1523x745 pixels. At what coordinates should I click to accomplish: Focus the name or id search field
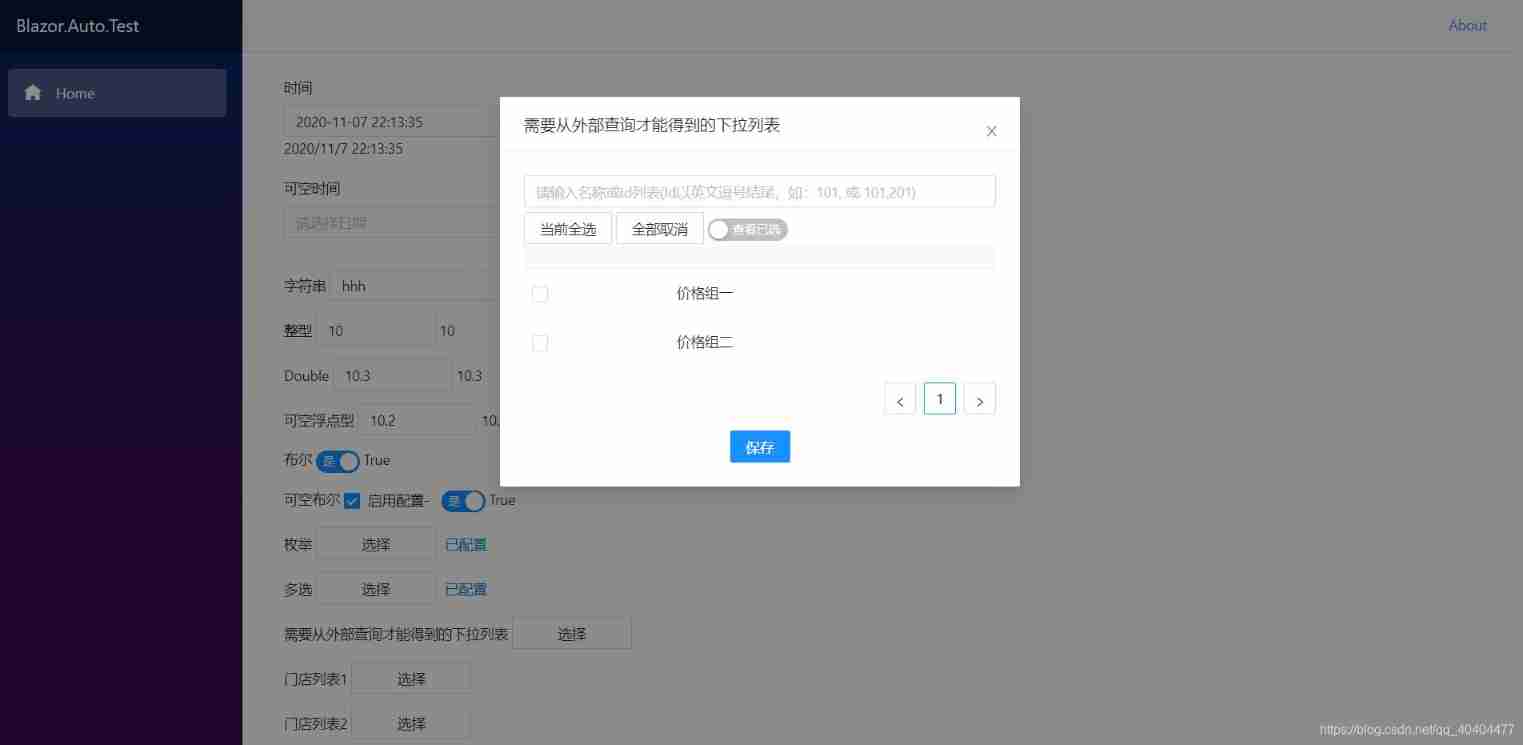point(760,192)
